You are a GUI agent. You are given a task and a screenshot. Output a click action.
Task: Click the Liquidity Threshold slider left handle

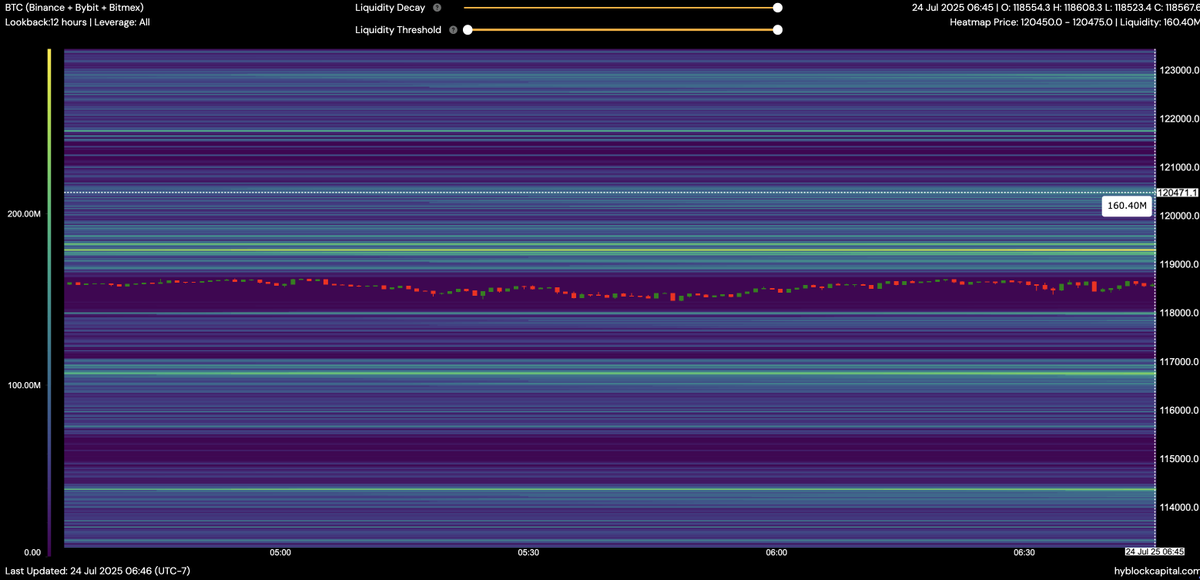pos(467,30)
